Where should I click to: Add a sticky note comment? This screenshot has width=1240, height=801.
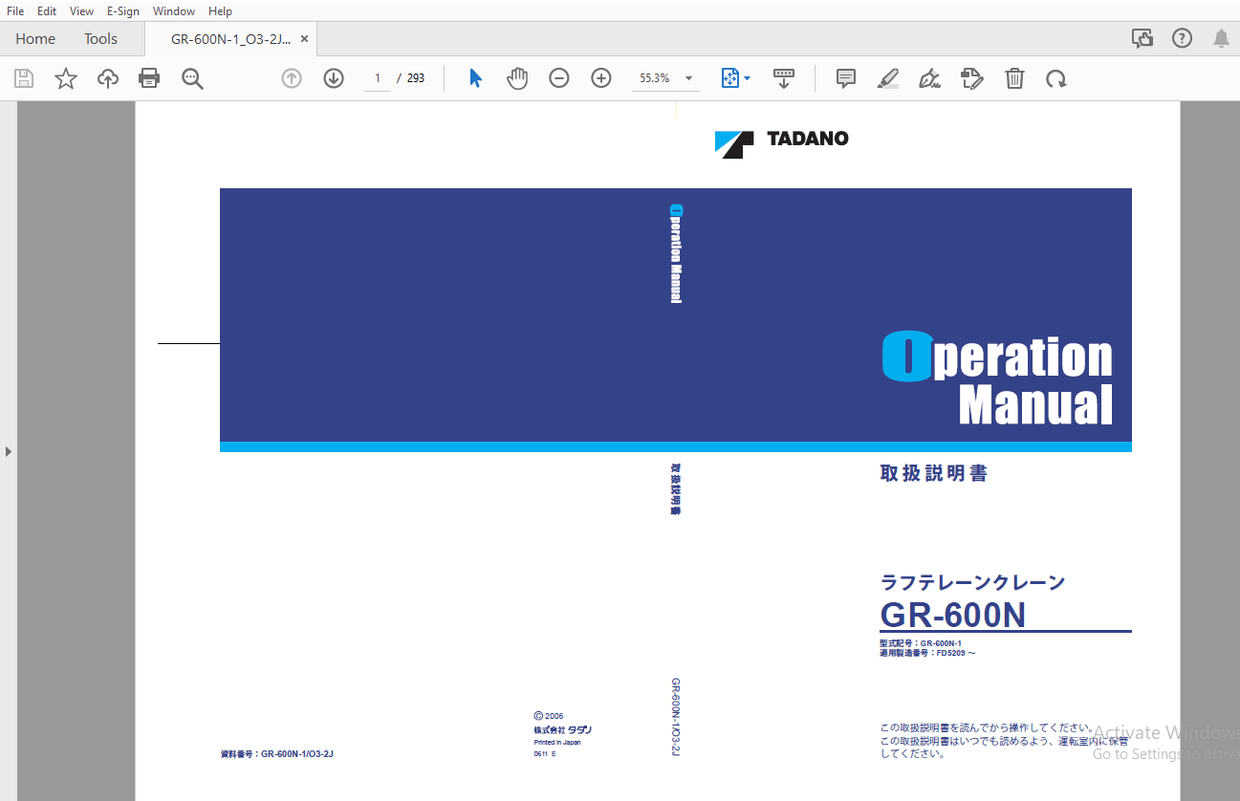click(x=845, y=77)
